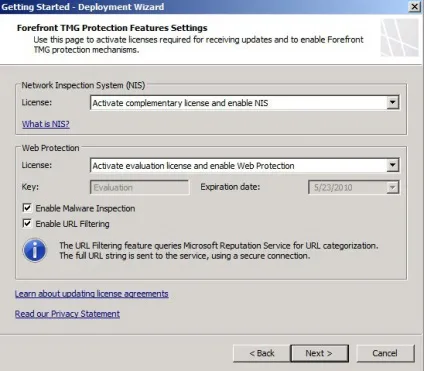Viewport: 424px width, 371px height.
Task: Open the NIS License dropdown
Action: click(245, 103)
